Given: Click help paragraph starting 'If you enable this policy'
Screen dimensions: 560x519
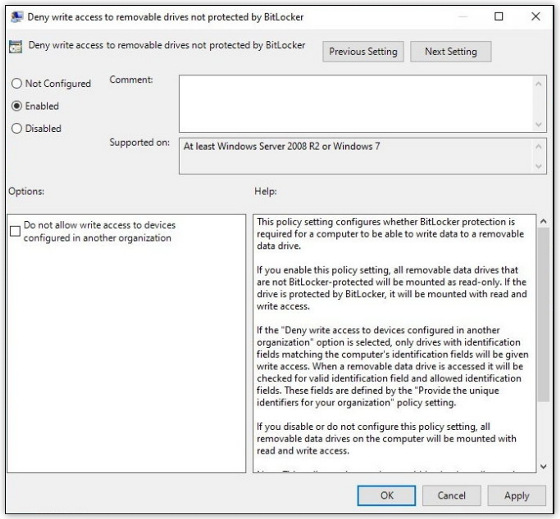Looking at the screenshot, I should click(x=392, y=288).
